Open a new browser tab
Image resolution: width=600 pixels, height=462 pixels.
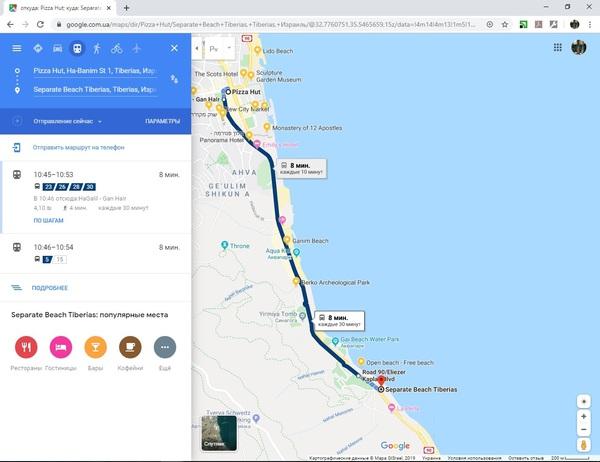127,8
